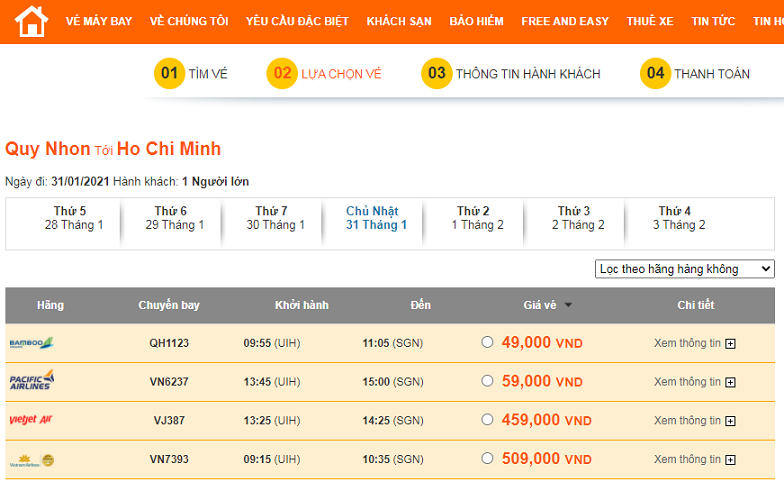Open the TIN TỨC menu

coord(713,22)
